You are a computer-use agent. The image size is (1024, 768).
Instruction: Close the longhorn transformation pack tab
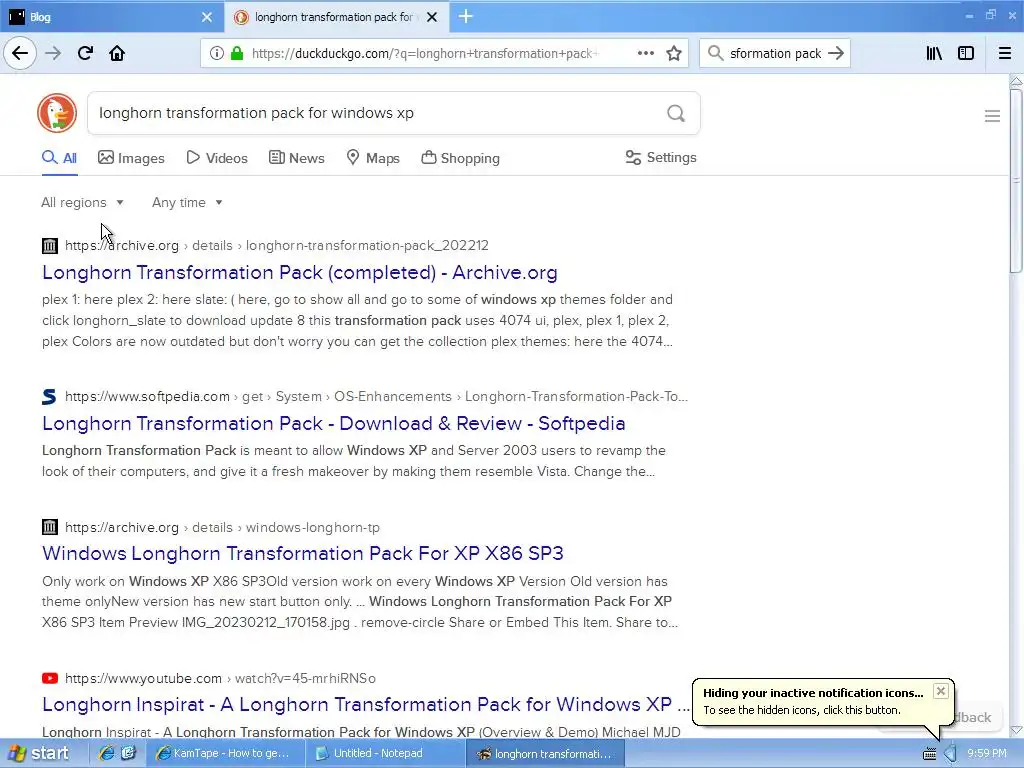(432, 17)
